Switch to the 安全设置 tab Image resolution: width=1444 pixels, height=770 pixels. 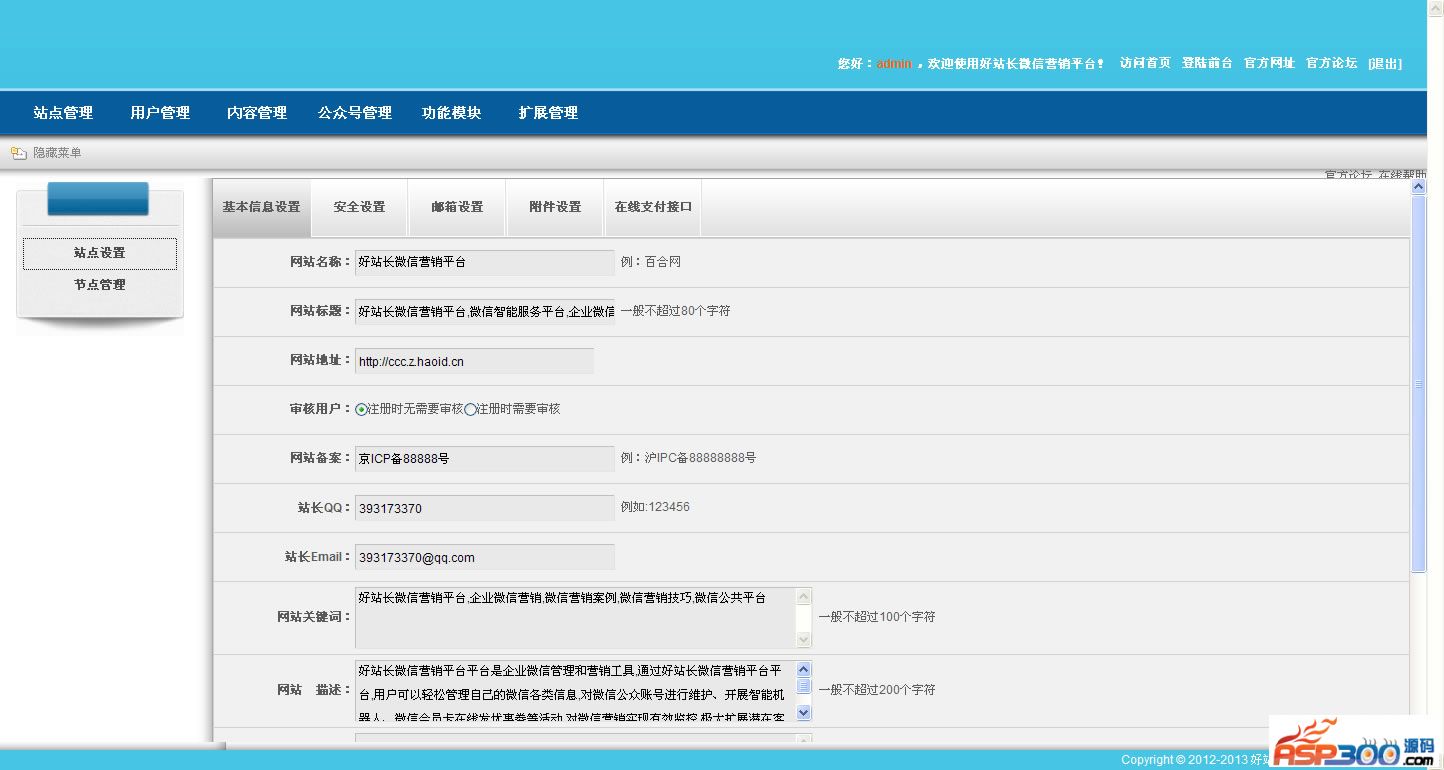[359, 207]
